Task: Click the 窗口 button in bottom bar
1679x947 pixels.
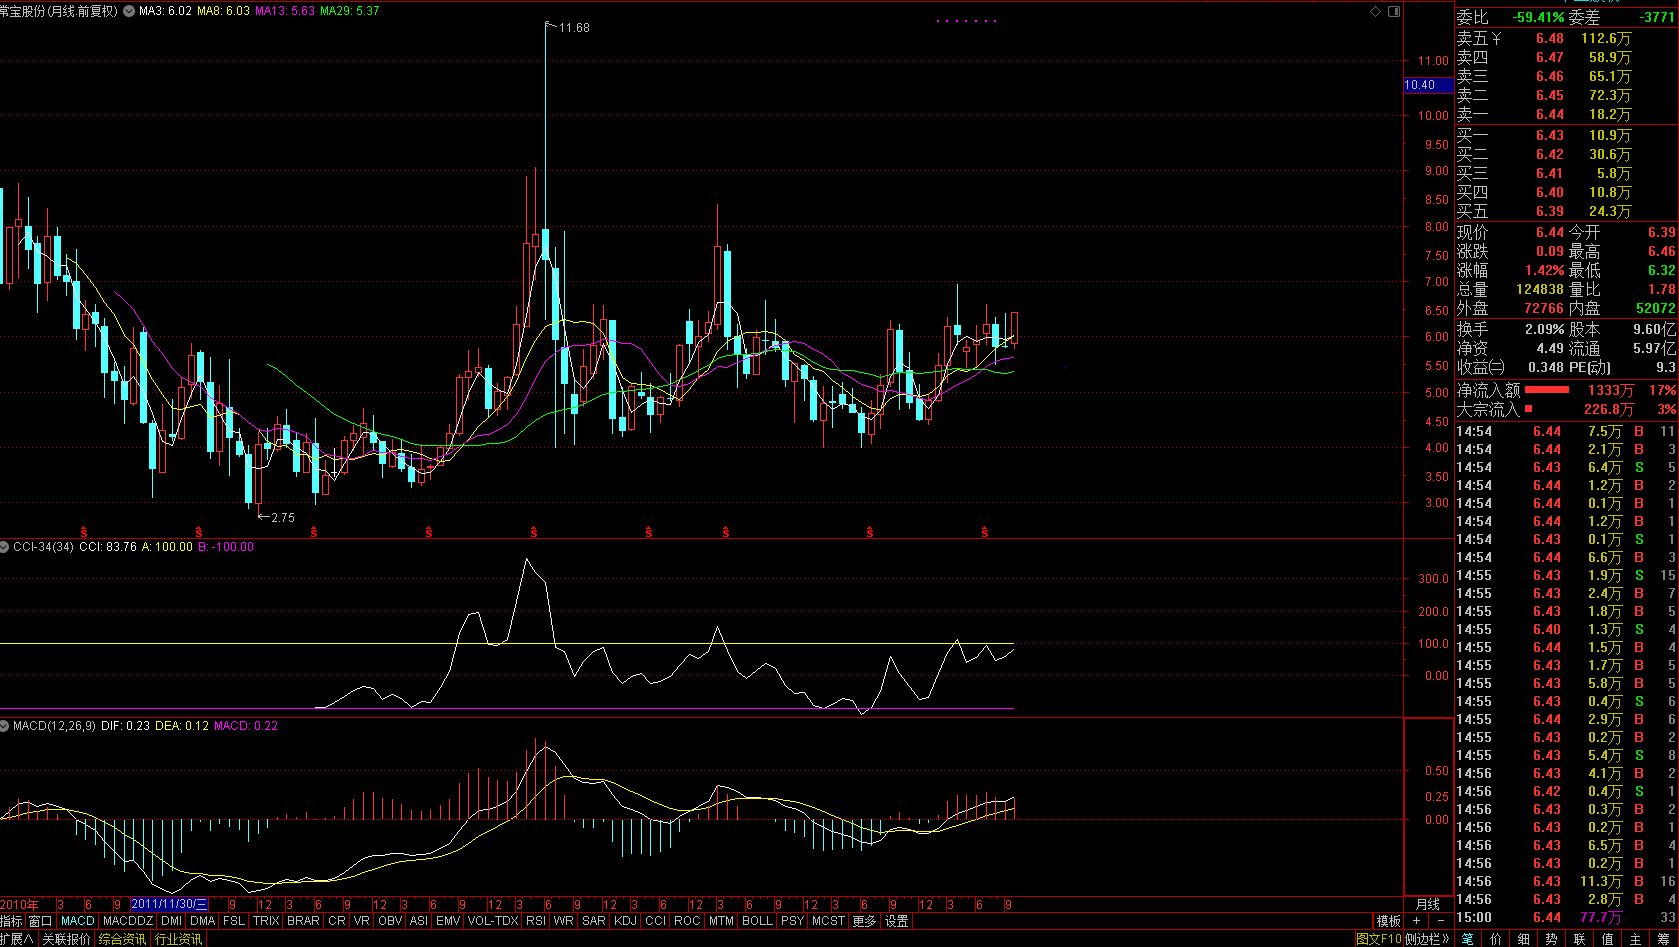Action: [x=41, y=921]
